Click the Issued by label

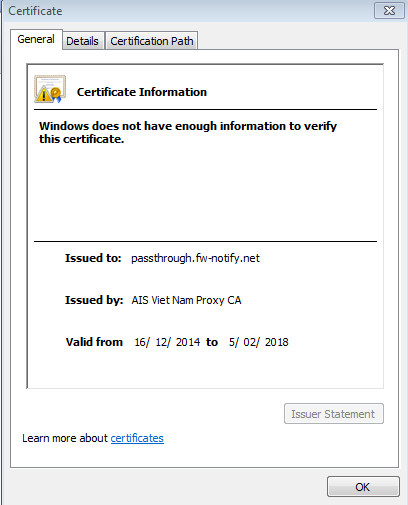[94, 300]
